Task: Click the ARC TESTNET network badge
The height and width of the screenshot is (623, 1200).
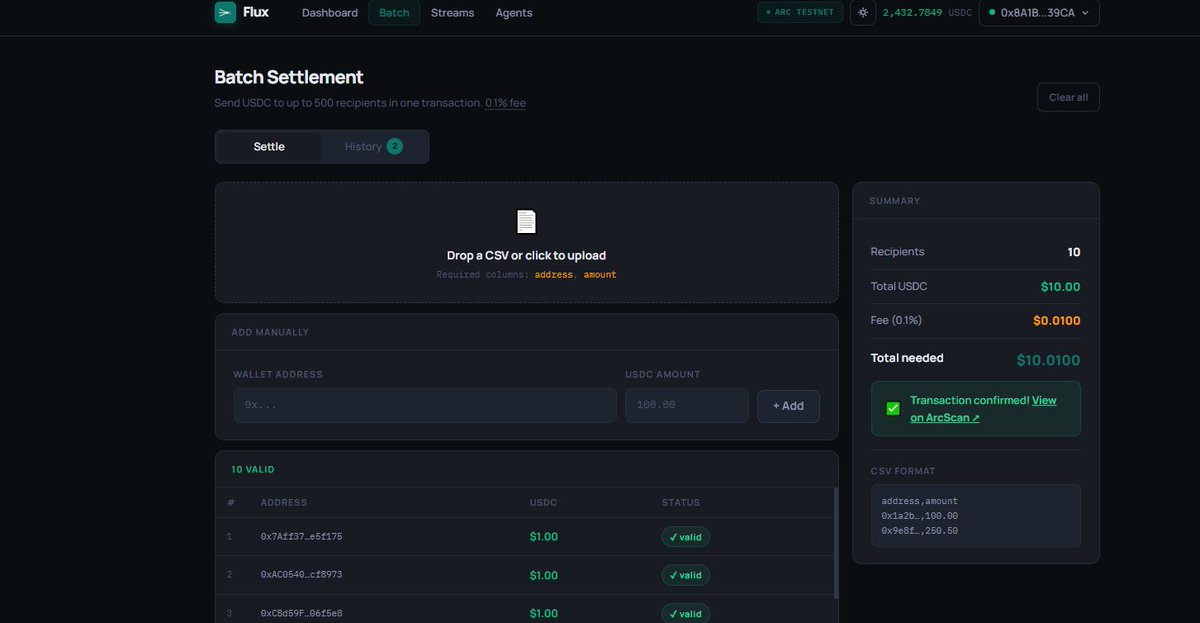Action: 801,13
